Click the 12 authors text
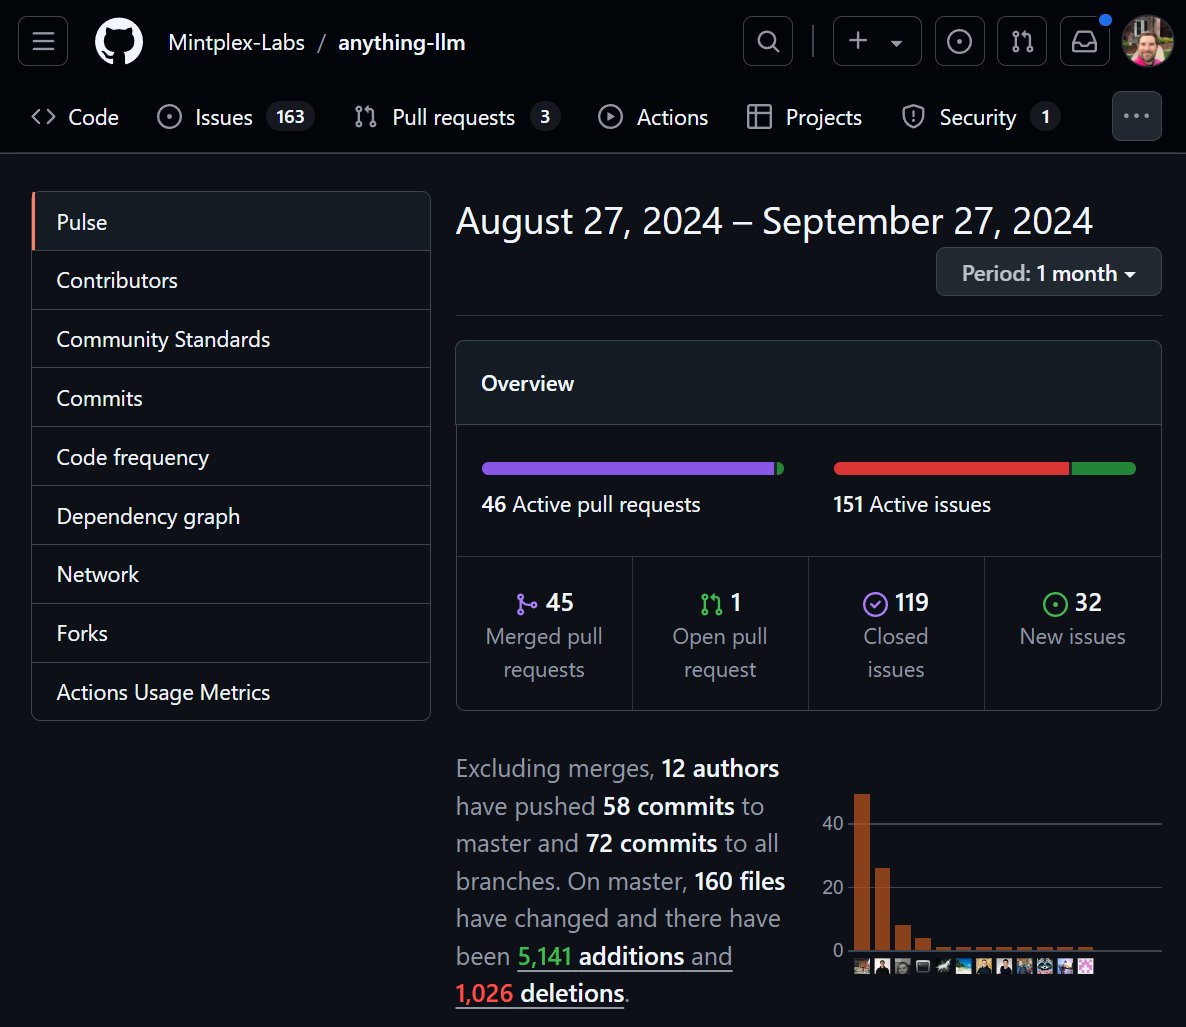Image resolution: width=1186 pixels, height=1027 pixels. tap(720, 768)
